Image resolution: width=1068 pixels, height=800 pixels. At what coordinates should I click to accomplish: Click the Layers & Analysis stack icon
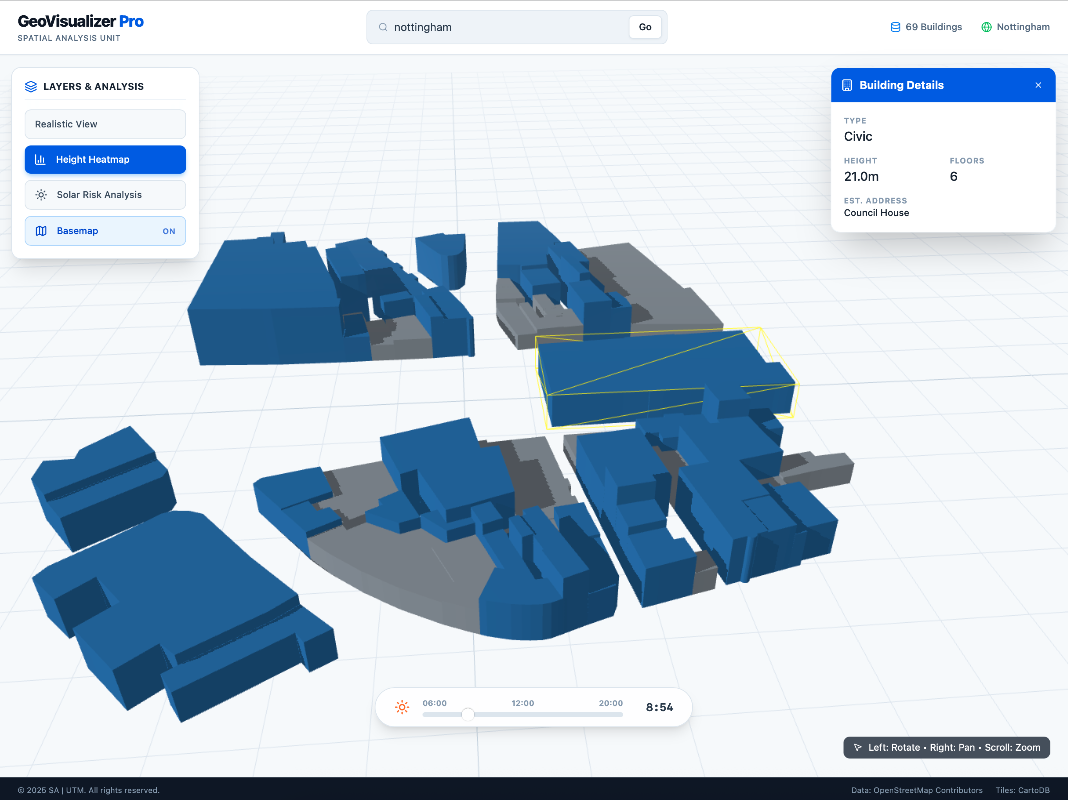pos(31,87)
